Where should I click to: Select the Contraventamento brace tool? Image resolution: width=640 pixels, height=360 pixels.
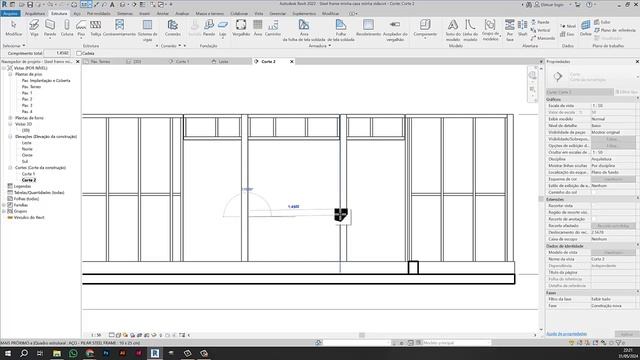pos(119,28)
